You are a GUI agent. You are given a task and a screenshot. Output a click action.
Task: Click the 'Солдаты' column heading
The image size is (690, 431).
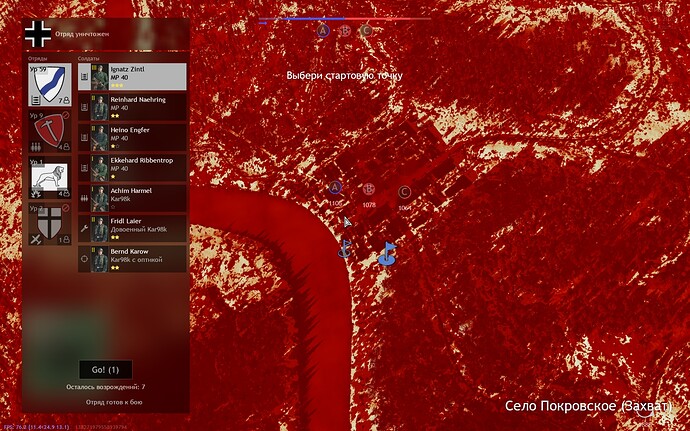(x=89, y=58)
